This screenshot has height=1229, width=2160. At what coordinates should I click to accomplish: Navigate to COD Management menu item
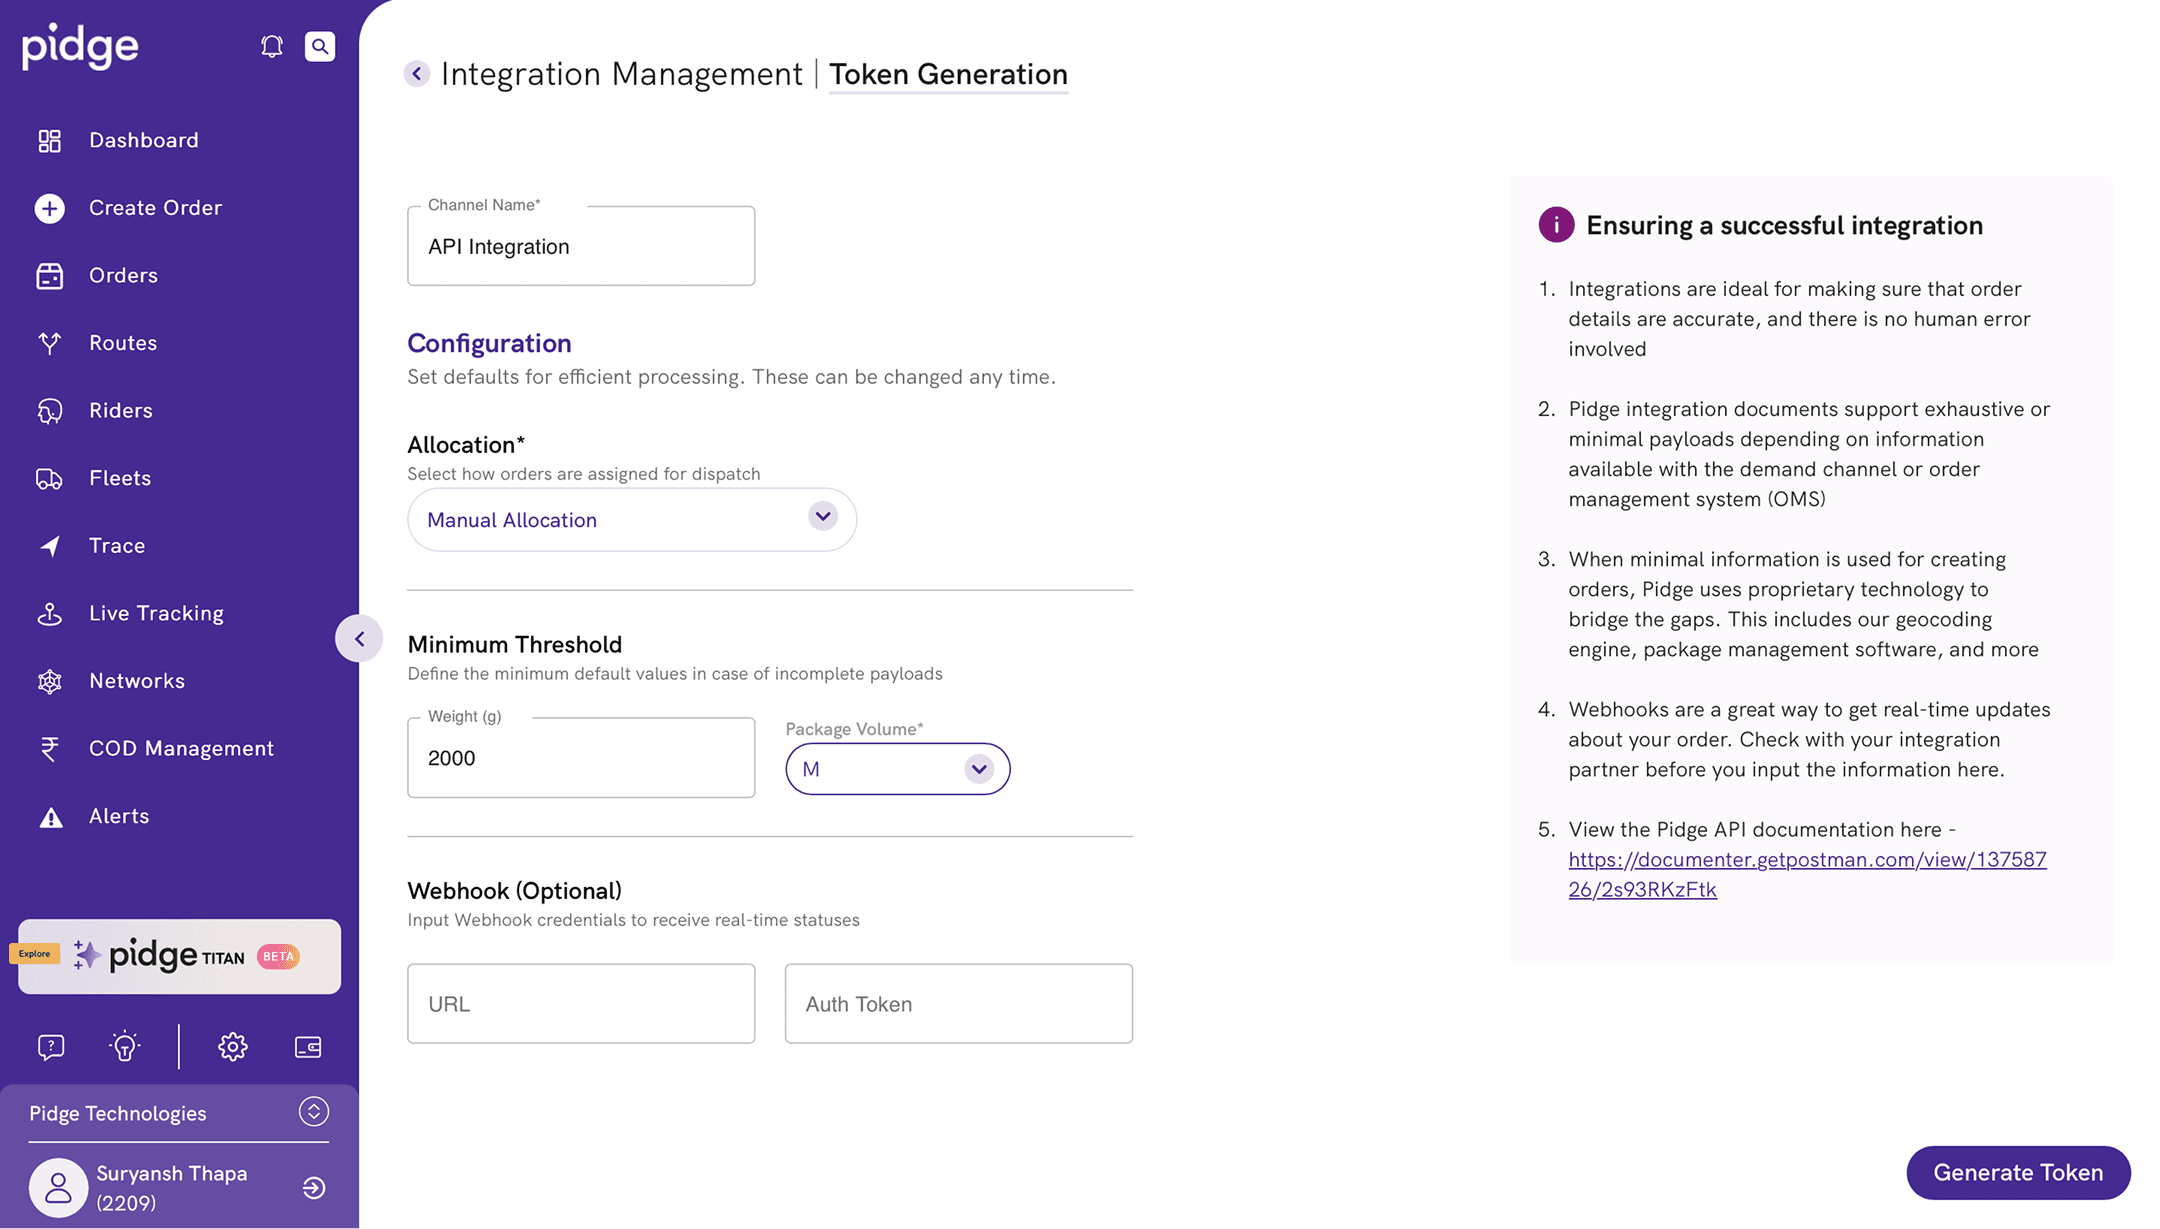(x=181, y=748)
